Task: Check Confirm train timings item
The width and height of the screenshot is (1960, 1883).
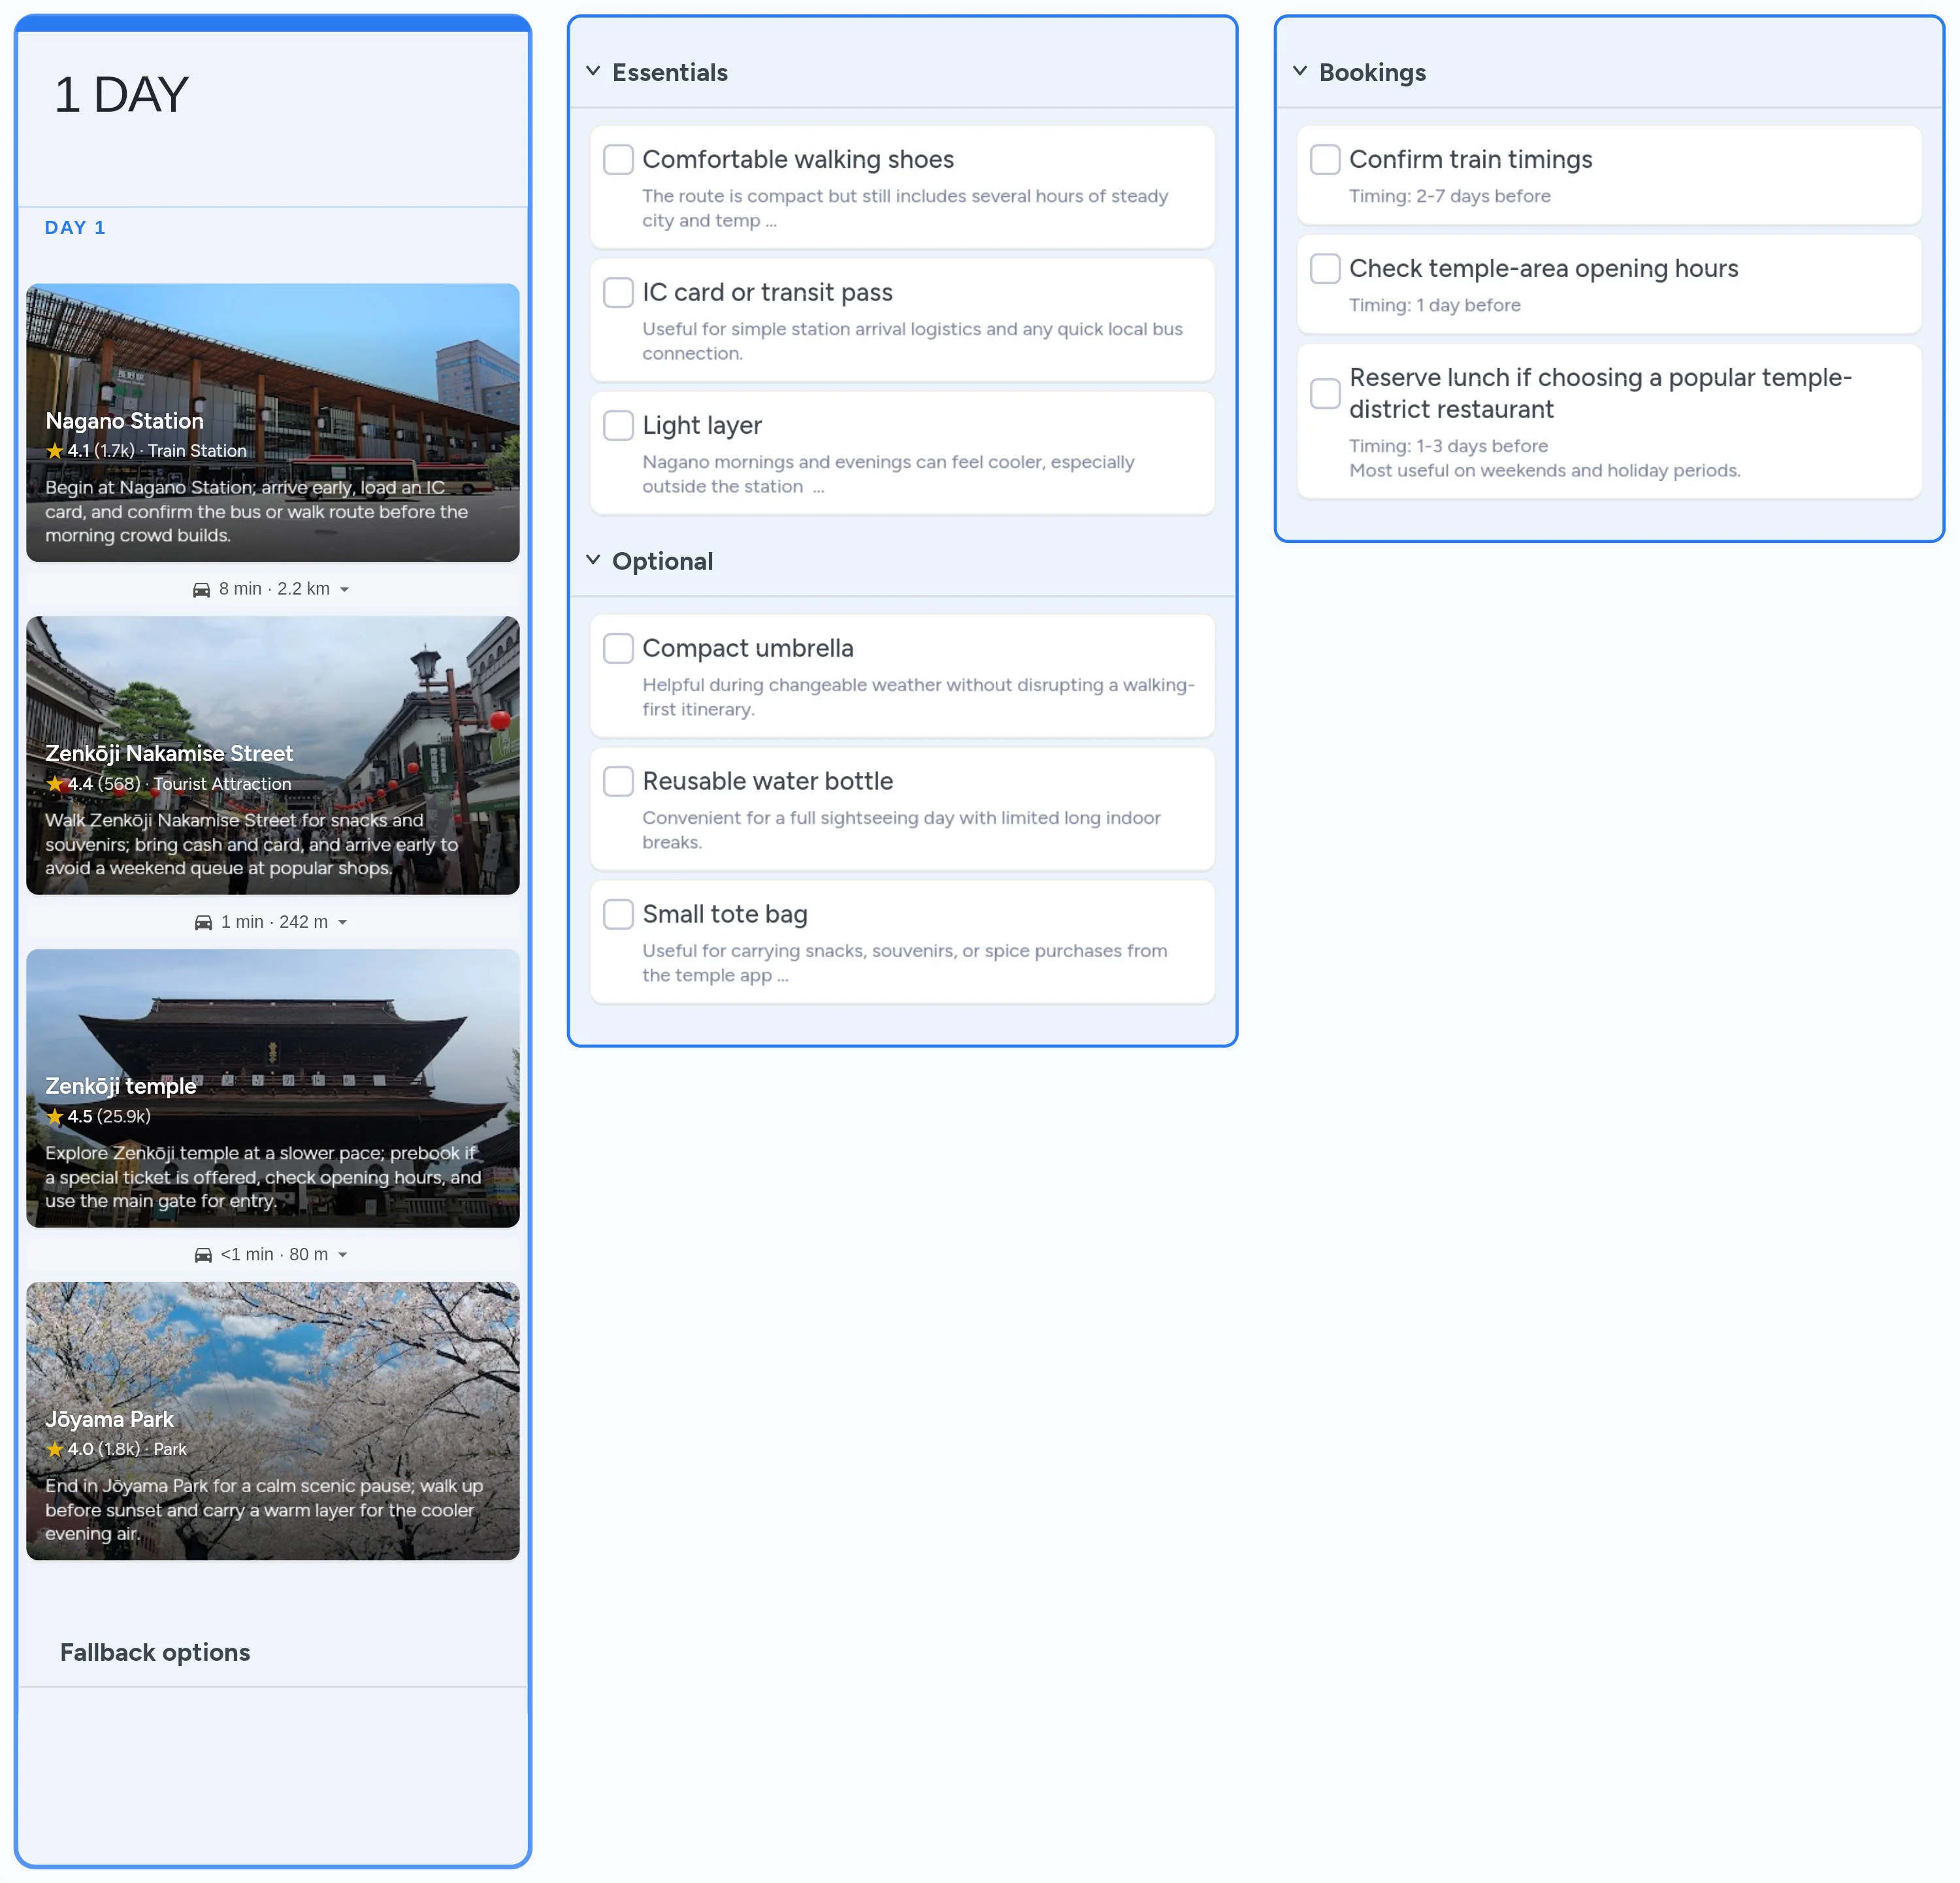Action: [1325, 160]
